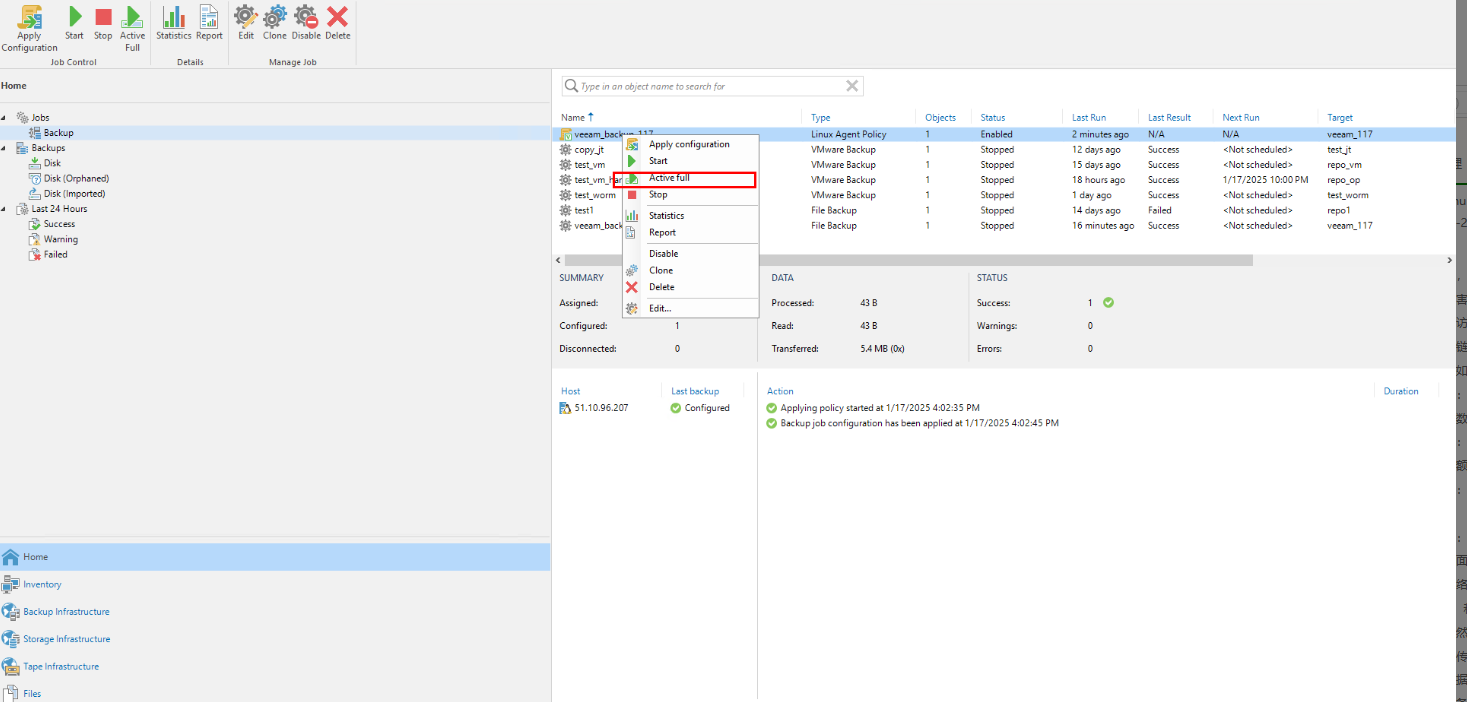Collapse the Last 24 Hours node
Screen dimensions: 1467x702
(x=4, y=209)
